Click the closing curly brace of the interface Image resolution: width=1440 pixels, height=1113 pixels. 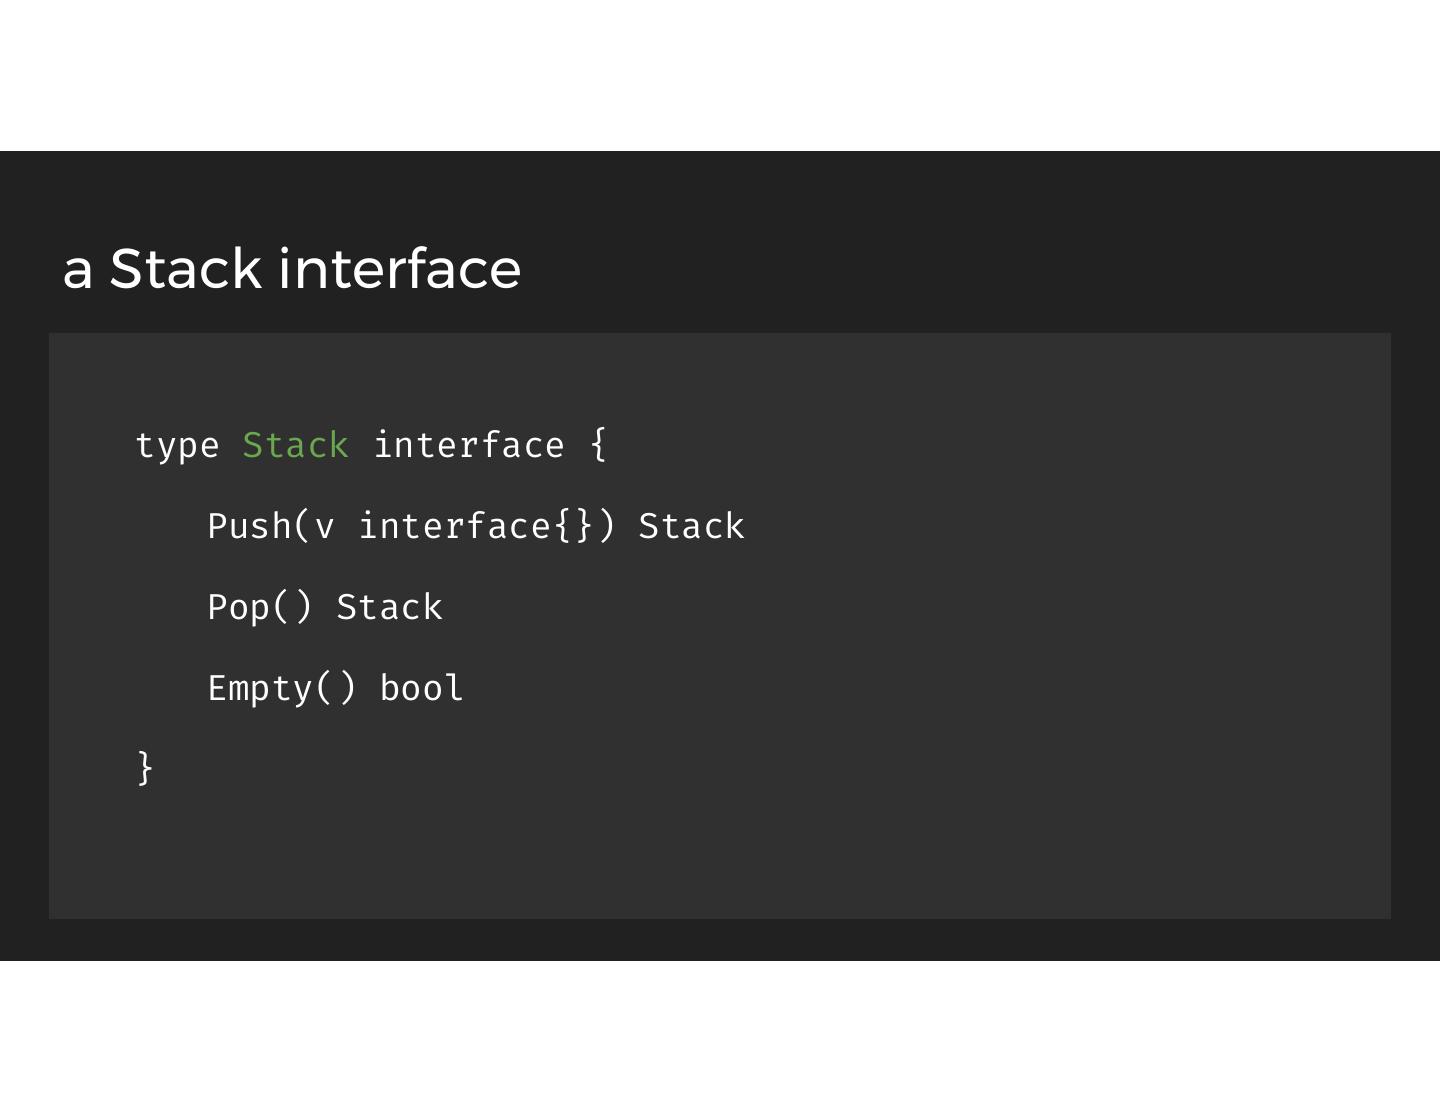pos(145,767)
